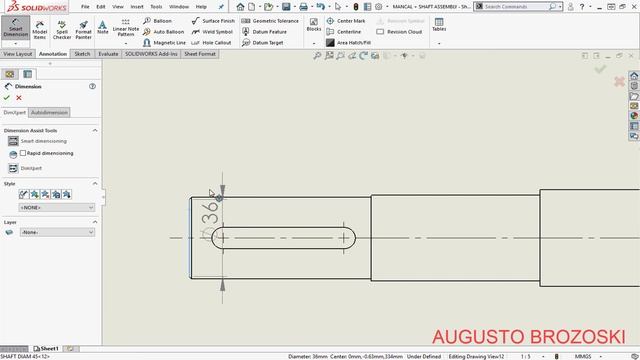Viewport: 640px width, 360px height.
Task: Add a Datum Feature symbol
Action: coord(264,32)
